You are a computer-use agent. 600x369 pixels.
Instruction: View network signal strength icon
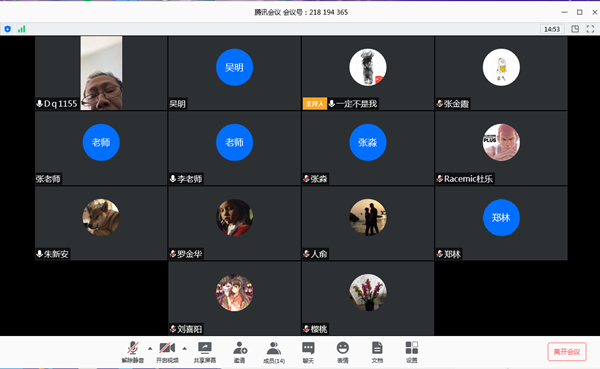pos(21,29)
